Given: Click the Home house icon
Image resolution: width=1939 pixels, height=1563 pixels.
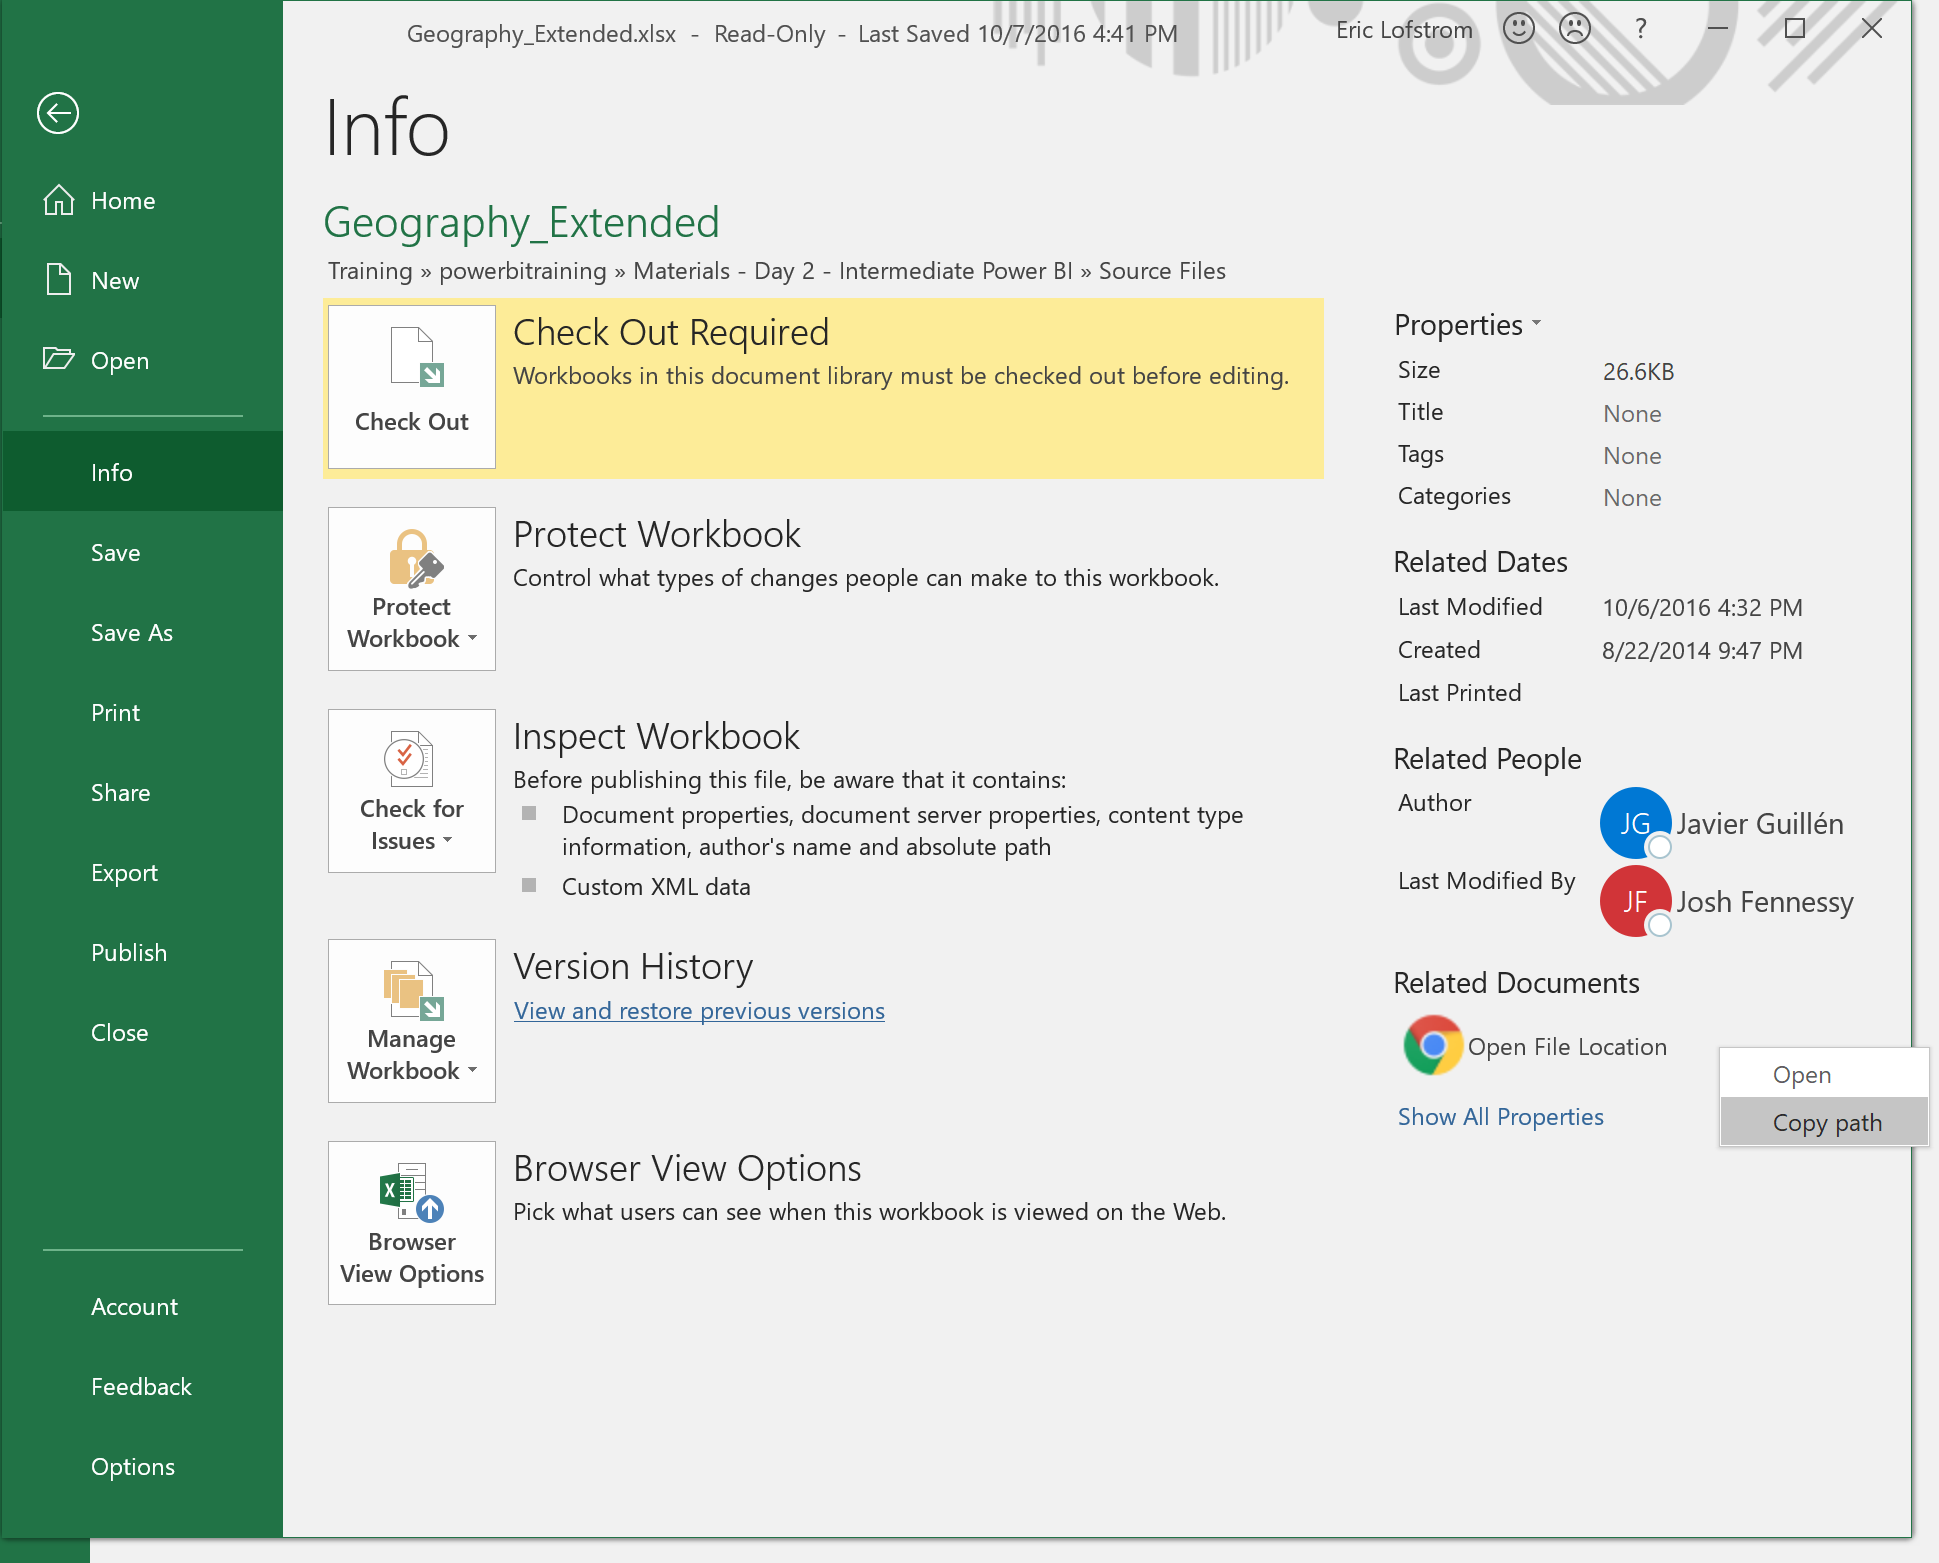Looking at the screenshot, I should (x=59, y=200).
